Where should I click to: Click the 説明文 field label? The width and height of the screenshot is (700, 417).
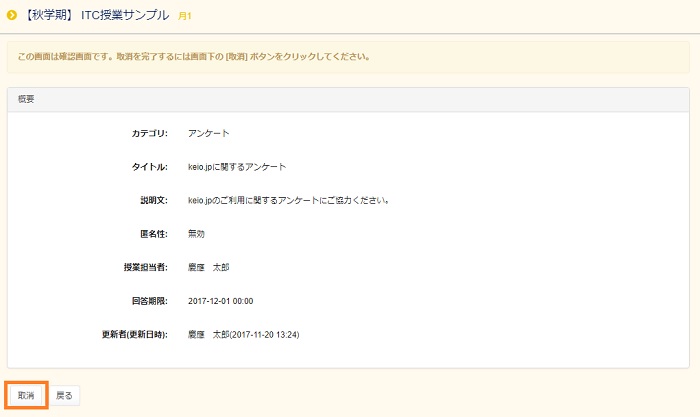(x=153, y=200)
